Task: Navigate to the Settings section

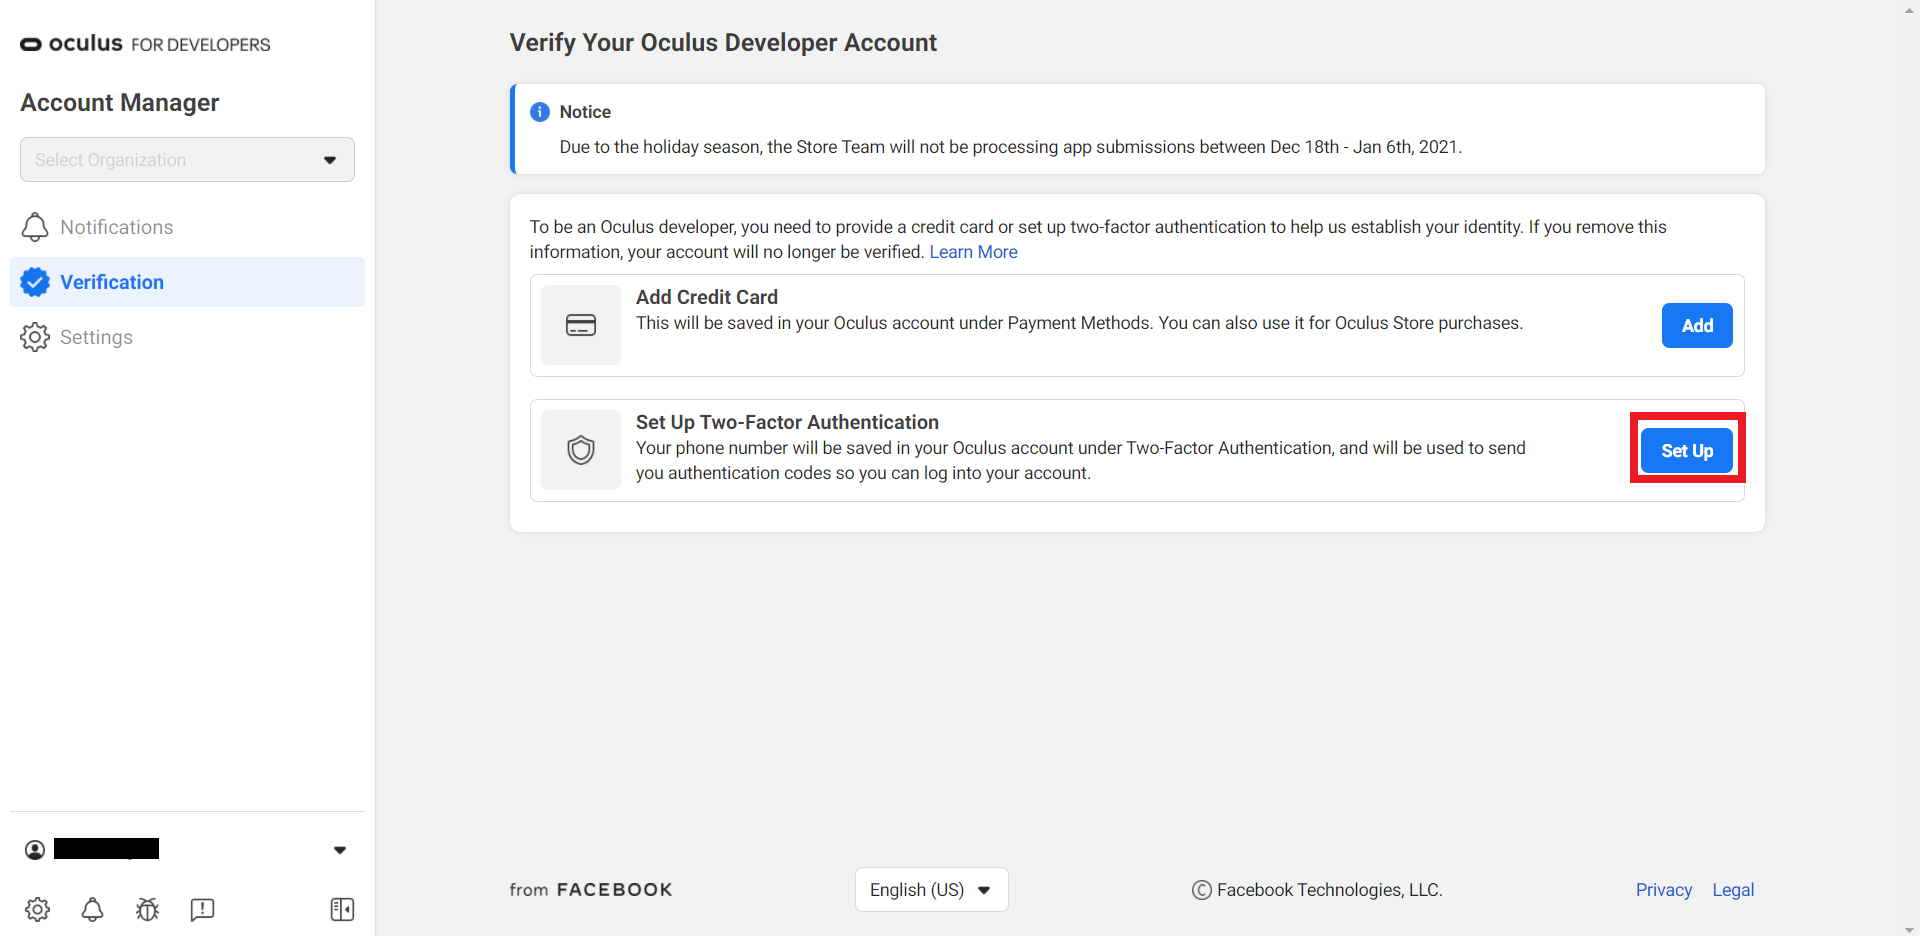Action: click(x=96, y=337)
